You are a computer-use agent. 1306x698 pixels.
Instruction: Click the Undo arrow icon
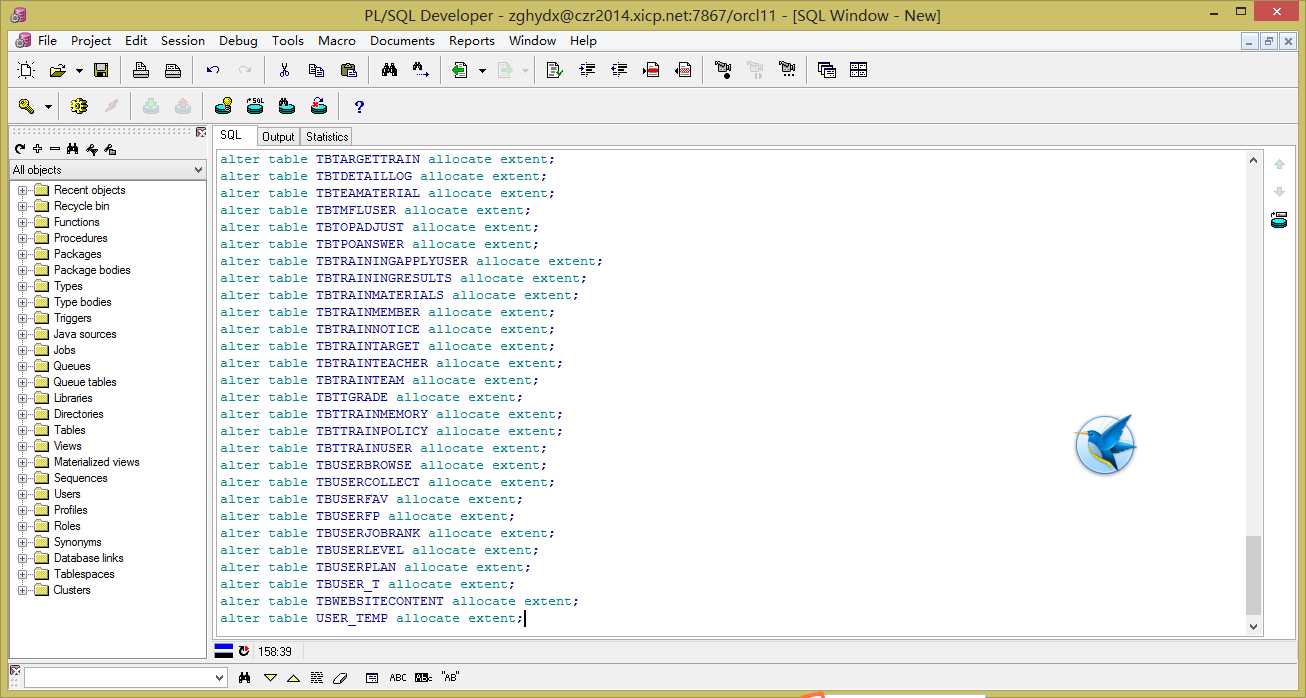point(213,70)
